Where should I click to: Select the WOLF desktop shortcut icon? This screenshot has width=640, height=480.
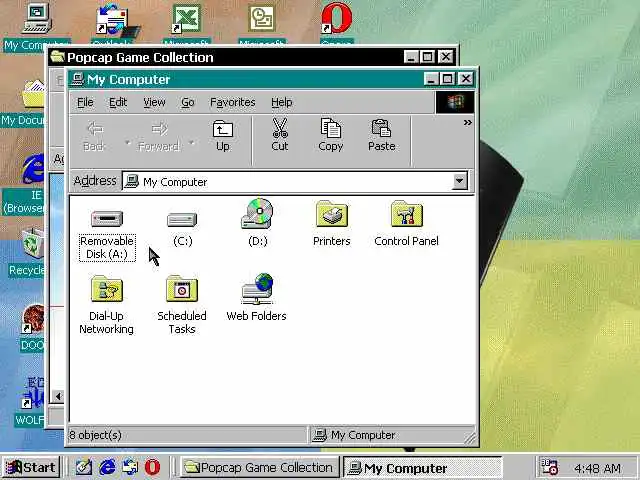(x=33, y=394)
